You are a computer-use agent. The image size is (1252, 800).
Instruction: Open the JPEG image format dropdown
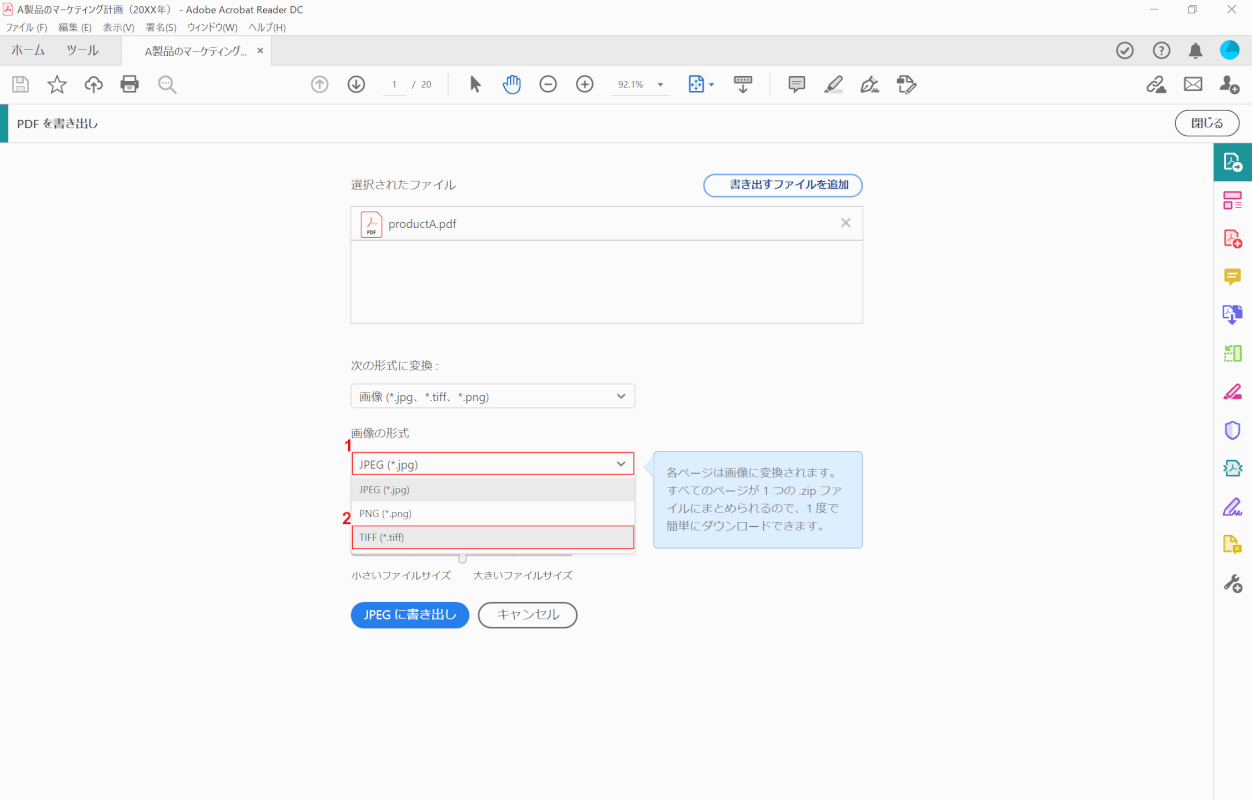tap(492, 464)
